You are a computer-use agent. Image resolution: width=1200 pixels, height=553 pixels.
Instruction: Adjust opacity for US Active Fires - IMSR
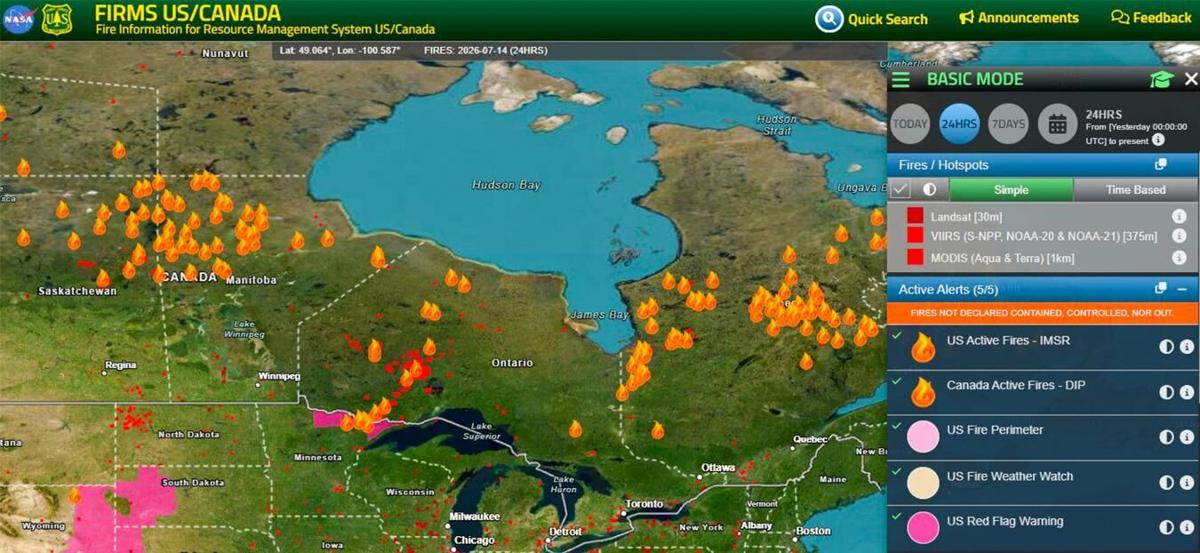1166,347
